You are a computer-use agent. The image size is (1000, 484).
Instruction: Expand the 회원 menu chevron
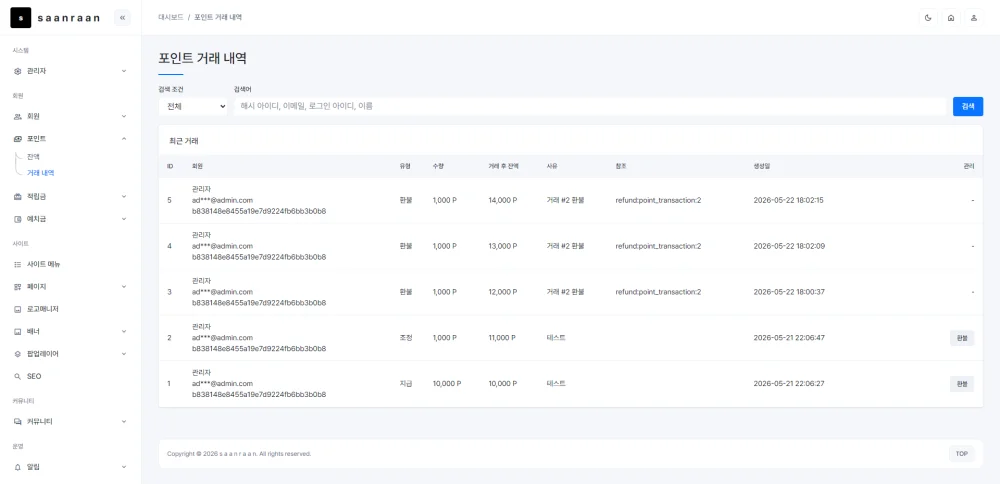click(x=124, y=117)
